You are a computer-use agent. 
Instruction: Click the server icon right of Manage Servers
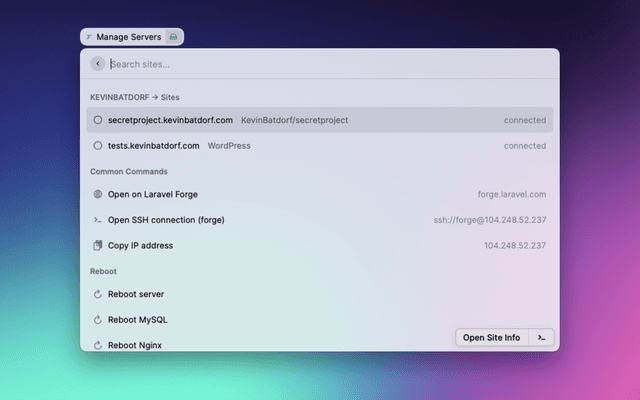[x=173, y=37]
